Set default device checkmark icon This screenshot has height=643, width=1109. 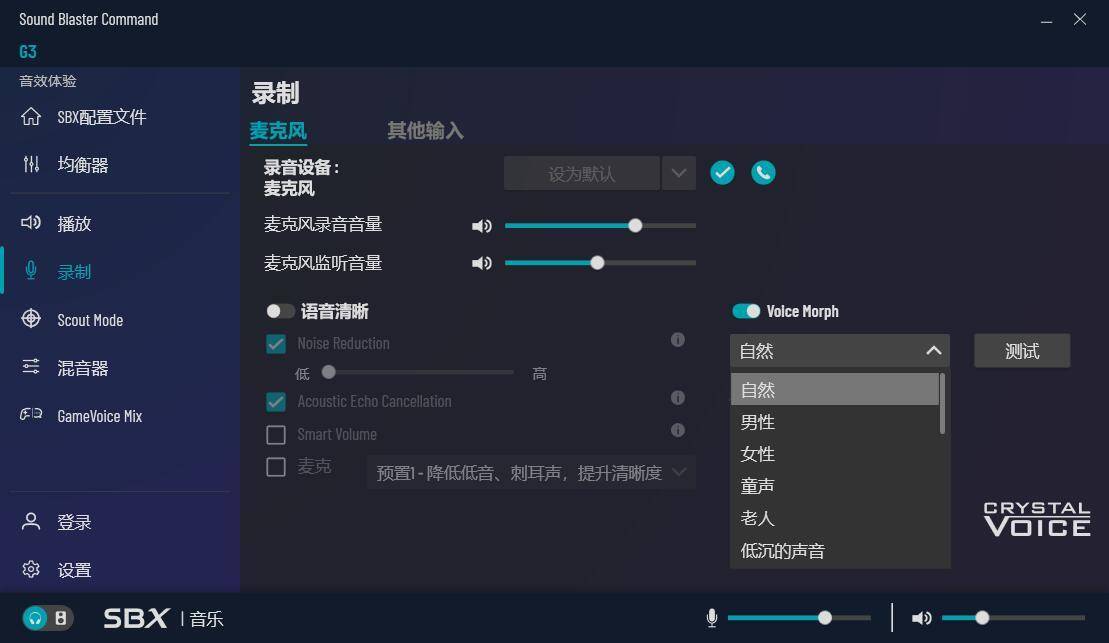point(722,173)
